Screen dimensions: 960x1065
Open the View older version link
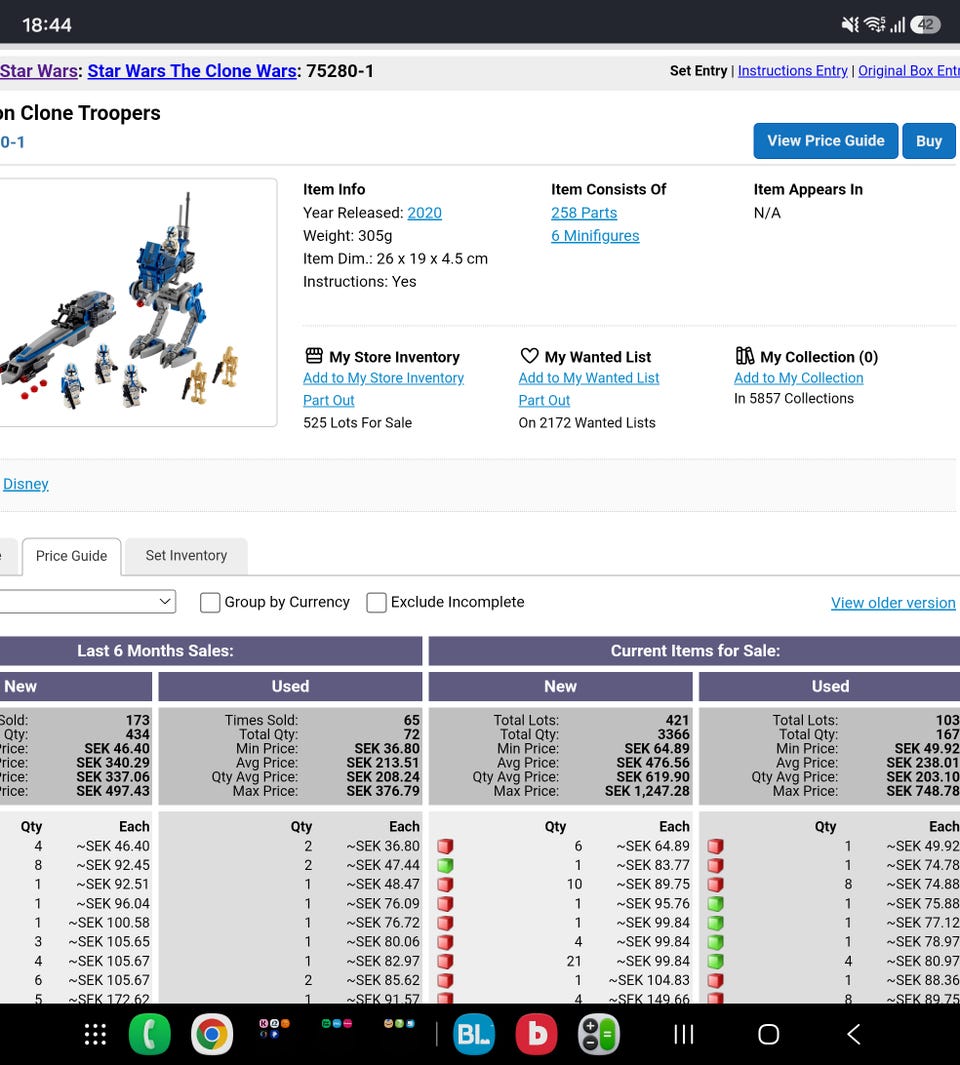point(893,602)
